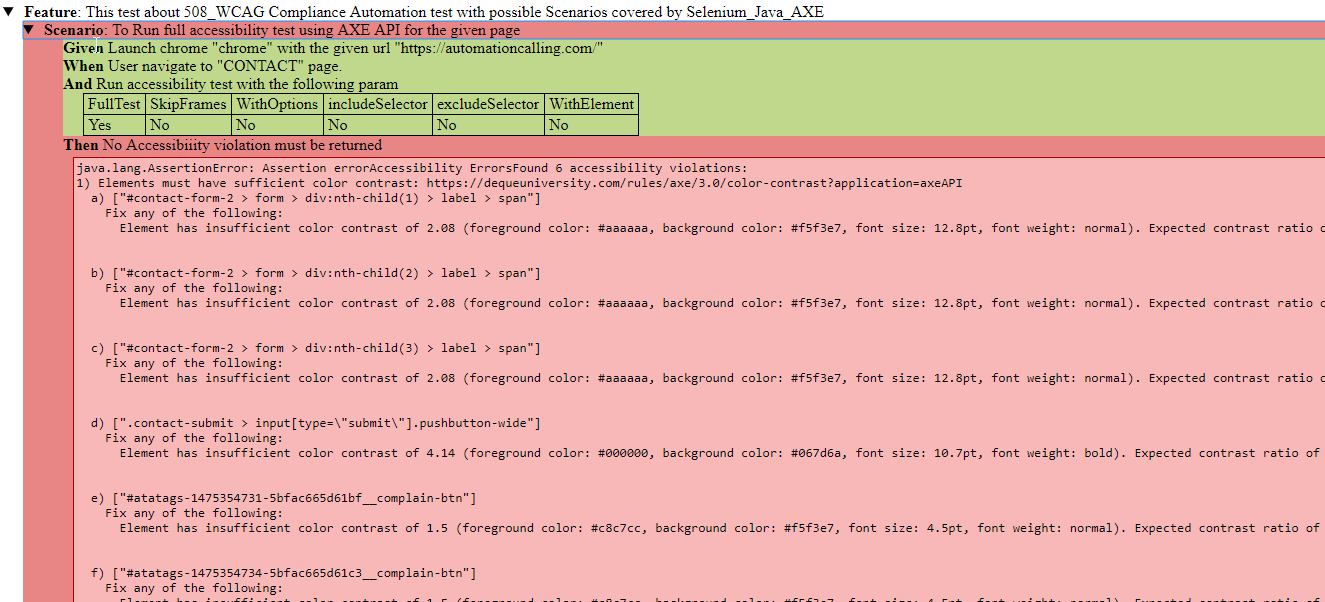Click the failed Then No Accessibility violation step

click(x=222, y=145)
